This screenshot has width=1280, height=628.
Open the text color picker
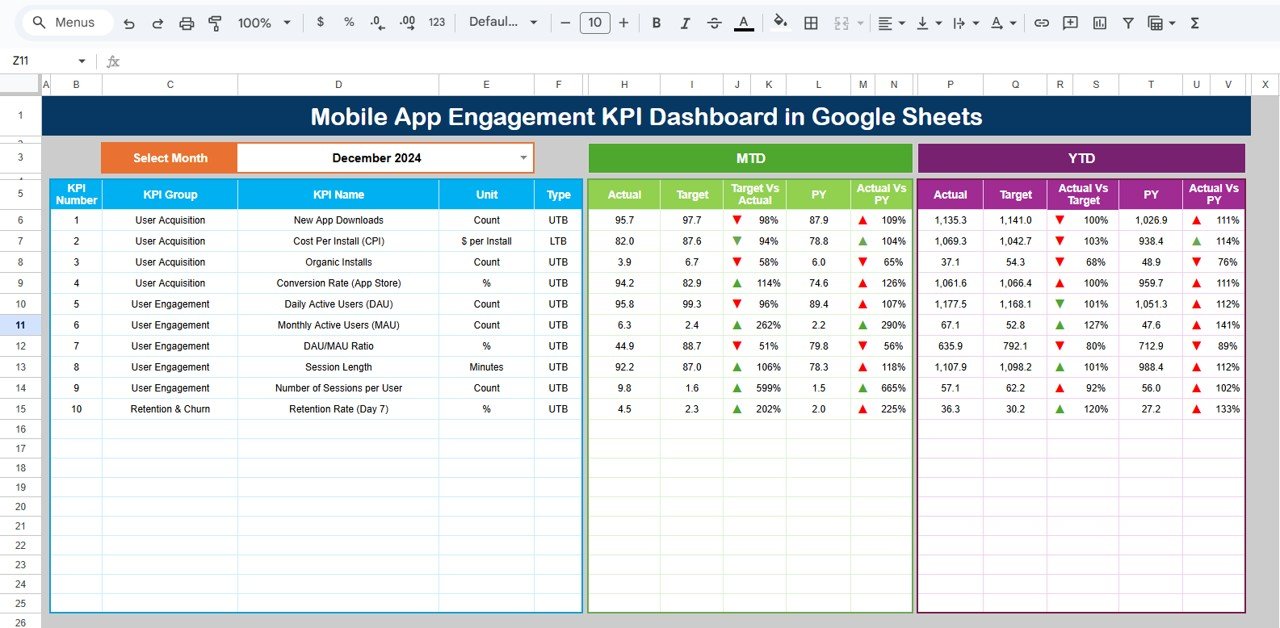pos(743,22)
